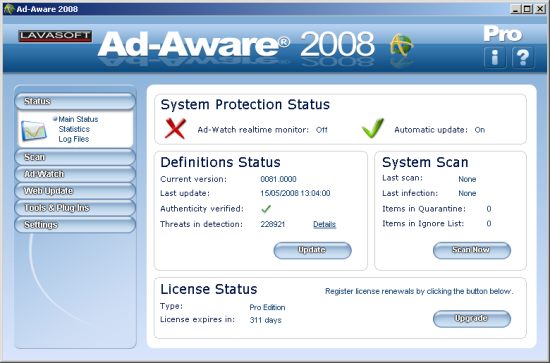Click the Definitions Status heading

click(220, 162)
